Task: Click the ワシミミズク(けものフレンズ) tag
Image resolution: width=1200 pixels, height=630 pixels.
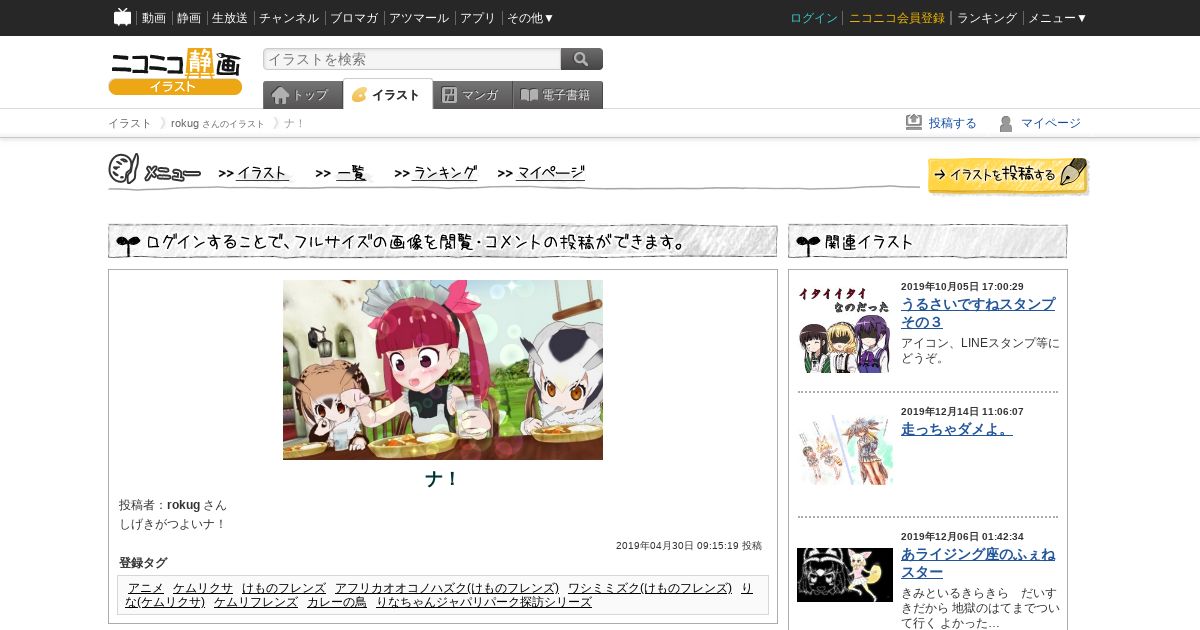Action: tap(650, 588)
